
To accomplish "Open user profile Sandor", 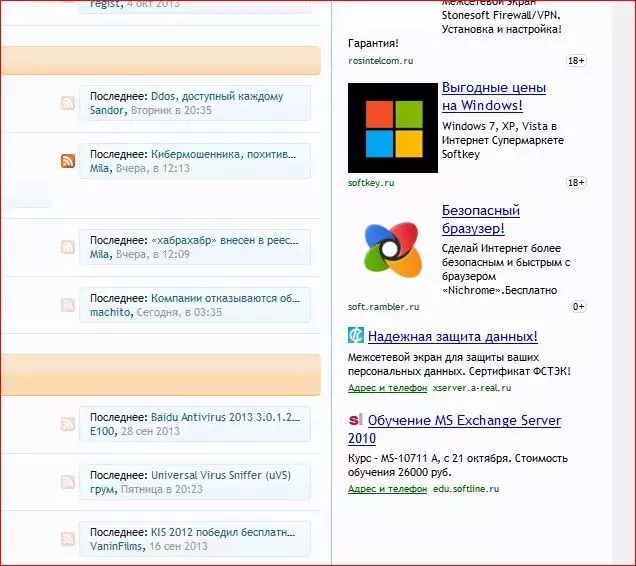I will 106,110.
